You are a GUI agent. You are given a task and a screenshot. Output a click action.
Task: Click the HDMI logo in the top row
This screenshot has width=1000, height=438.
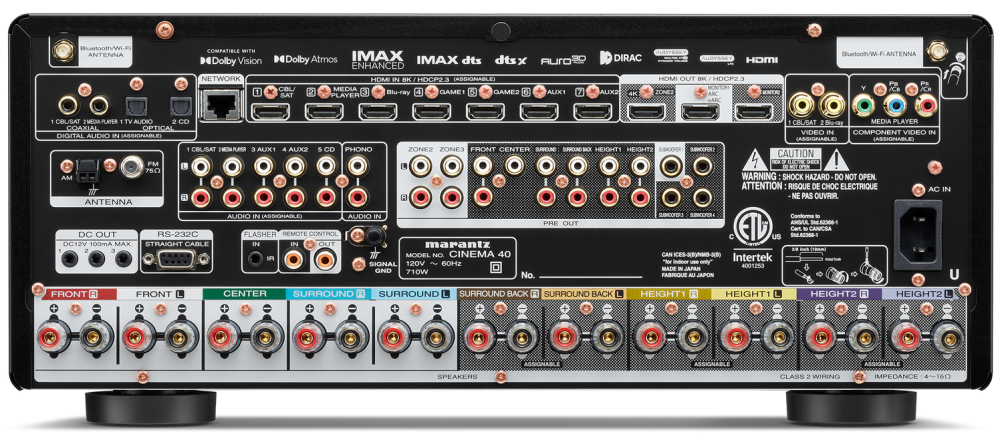pyautogui.click(x=761, y=60)
